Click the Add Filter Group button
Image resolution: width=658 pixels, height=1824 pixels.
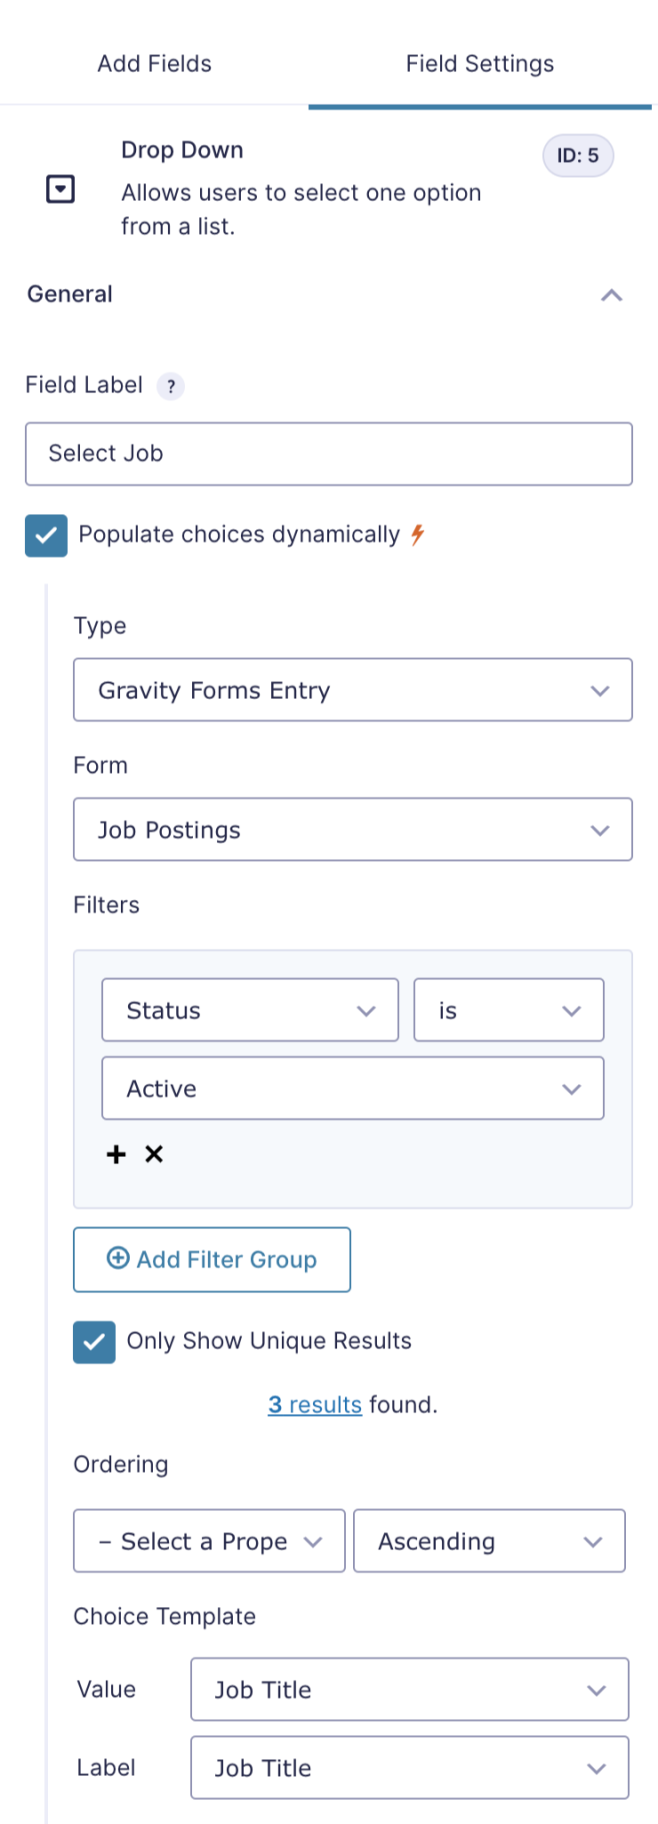(x=211, y=1260)
